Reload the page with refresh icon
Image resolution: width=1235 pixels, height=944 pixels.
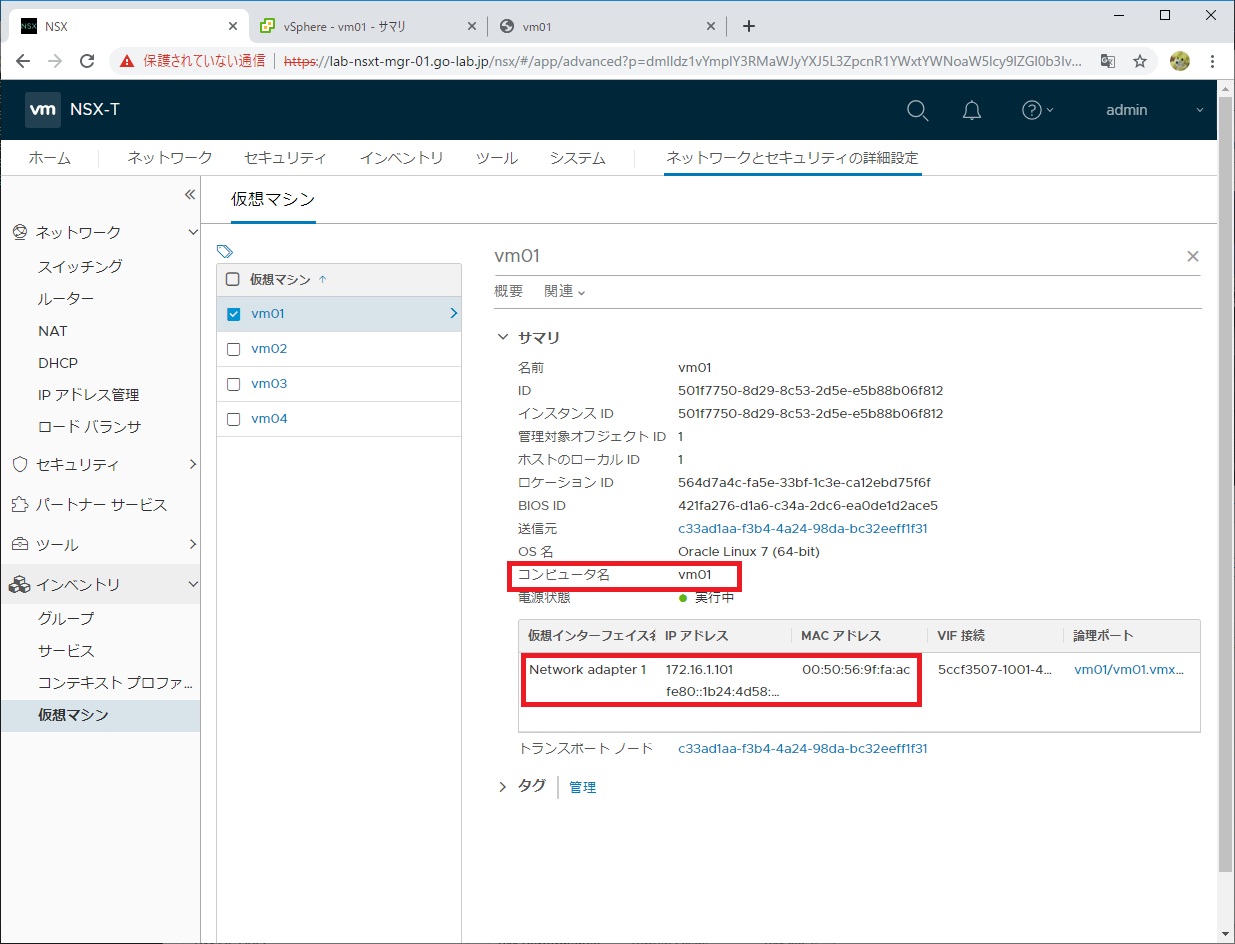[x=87, y=60]
